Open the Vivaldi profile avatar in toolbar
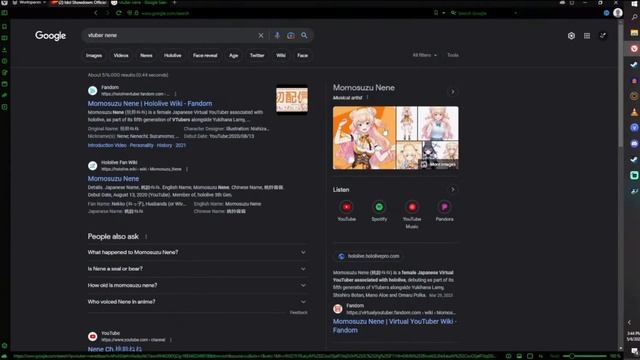The image size is (640, 360). (618, 13)
